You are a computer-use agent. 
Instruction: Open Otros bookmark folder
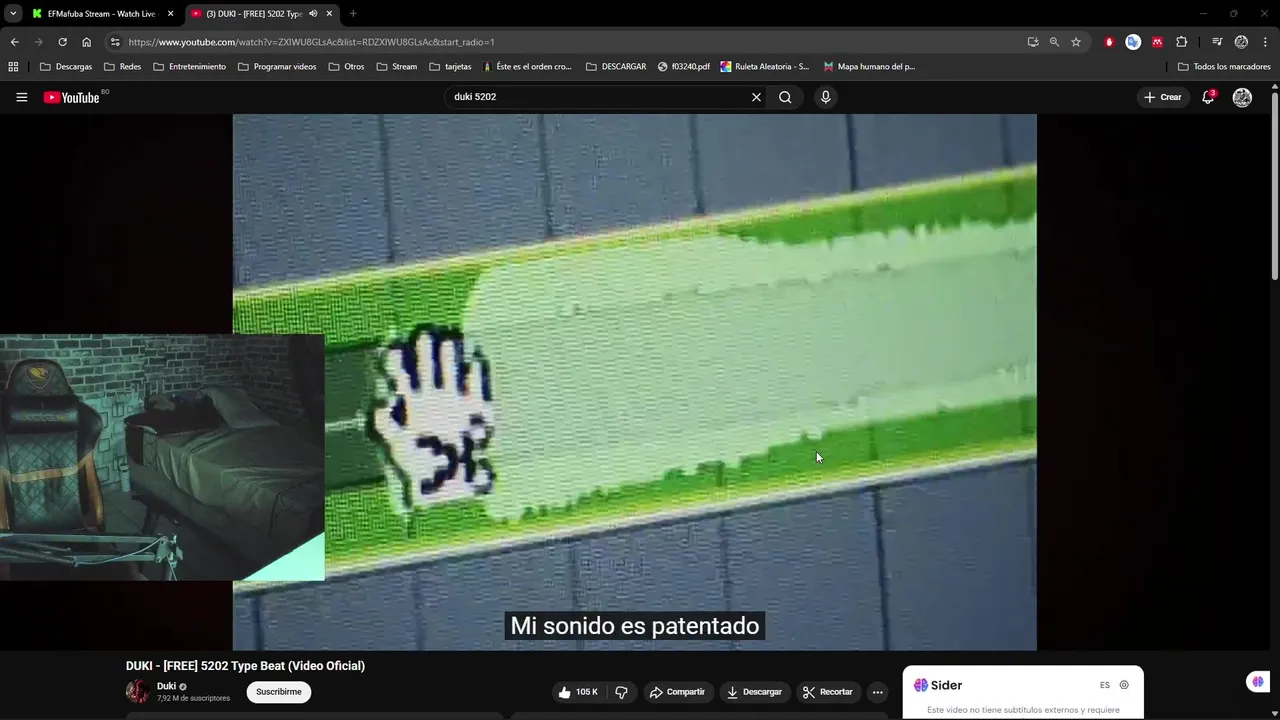click(346, 67)
